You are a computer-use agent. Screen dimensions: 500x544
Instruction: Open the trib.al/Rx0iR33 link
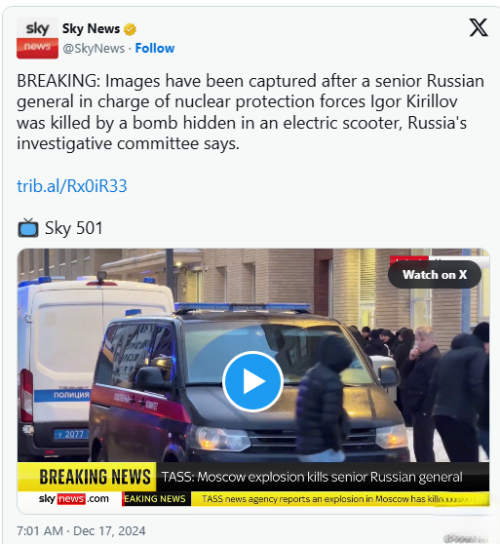pyautogui.click(x=72, y=186)
